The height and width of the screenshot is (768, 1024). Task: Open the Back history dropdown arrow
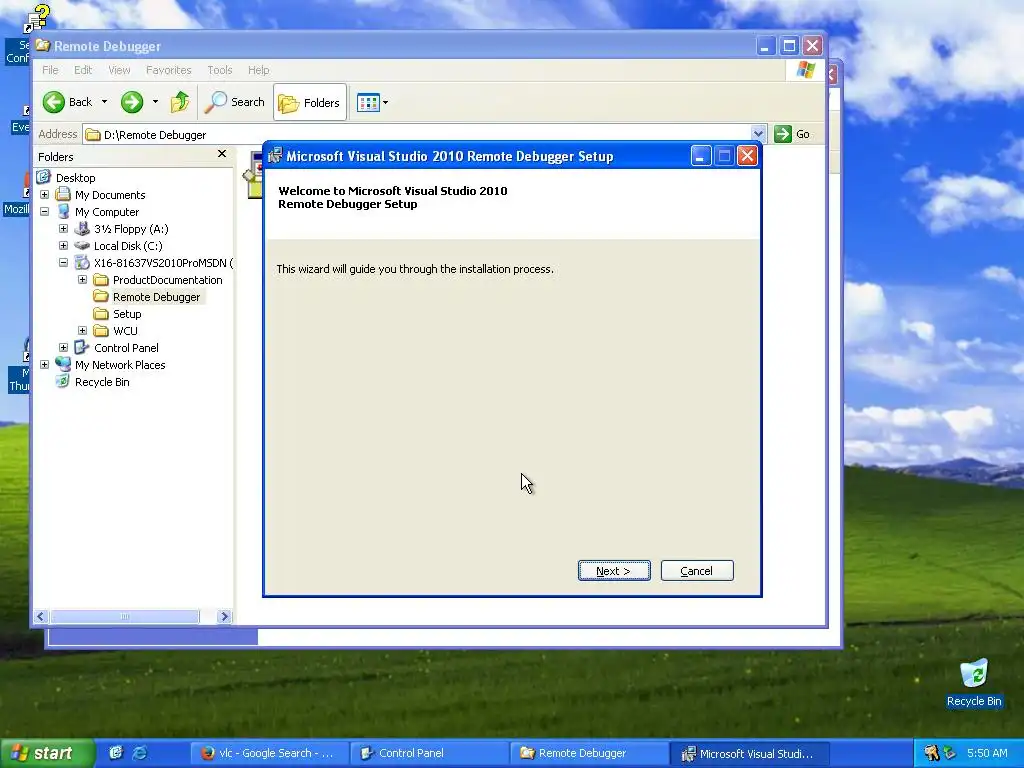tap(104, 102)
